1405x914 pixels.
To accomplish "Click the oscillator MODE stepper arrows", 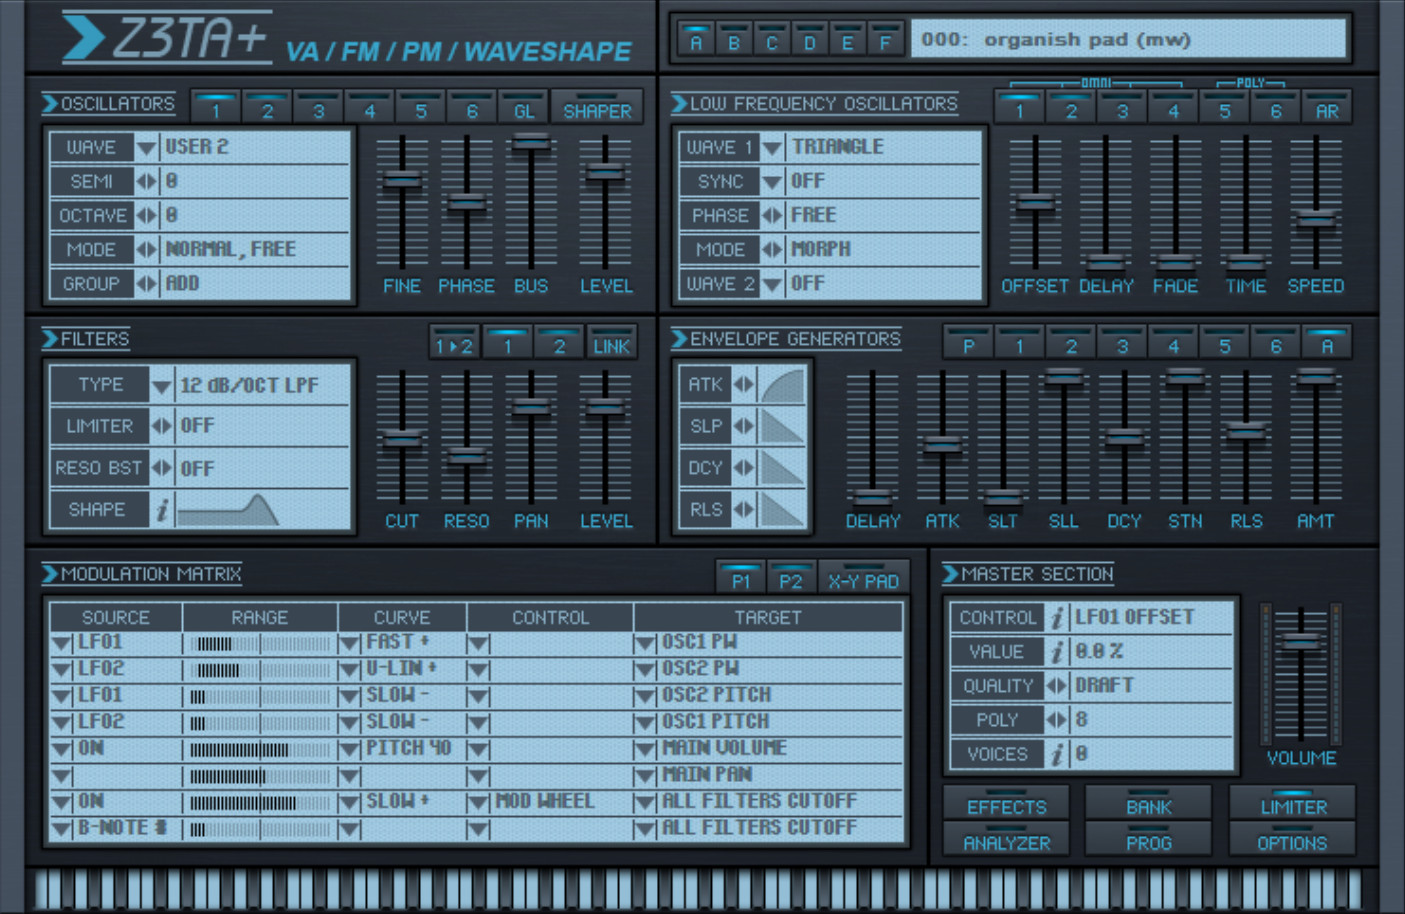I will (146, 250).
